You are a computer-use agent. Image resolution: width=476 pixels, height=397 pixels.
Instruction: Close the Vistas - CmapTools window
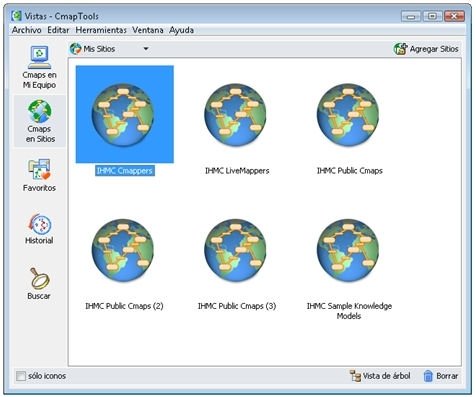point(454,16)
